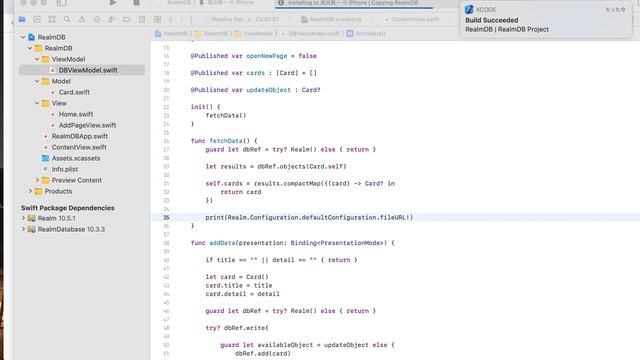Viewport: 640px width, 360px height.
Task: Click '@Published var openNewPage = false' line
Action: tap(253, 56)
